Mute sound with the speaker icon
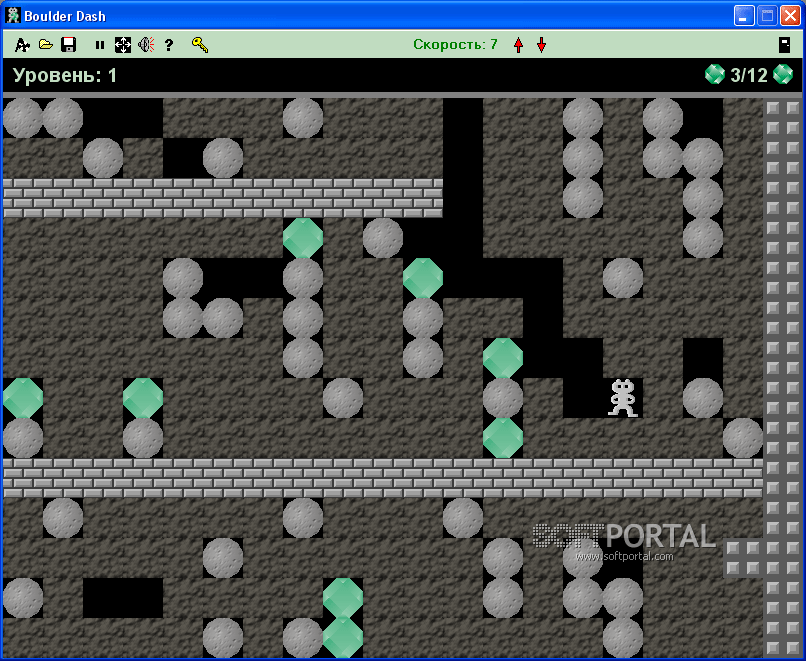The image size is (806, 661). coord(146,45)
